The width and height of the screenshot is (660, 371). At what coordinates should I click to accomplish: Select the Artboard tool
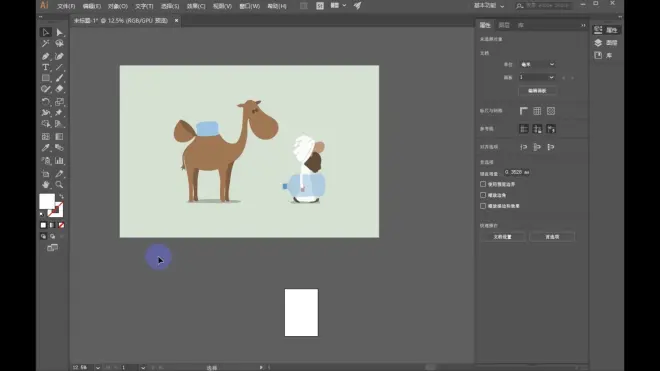click(45, 173)
